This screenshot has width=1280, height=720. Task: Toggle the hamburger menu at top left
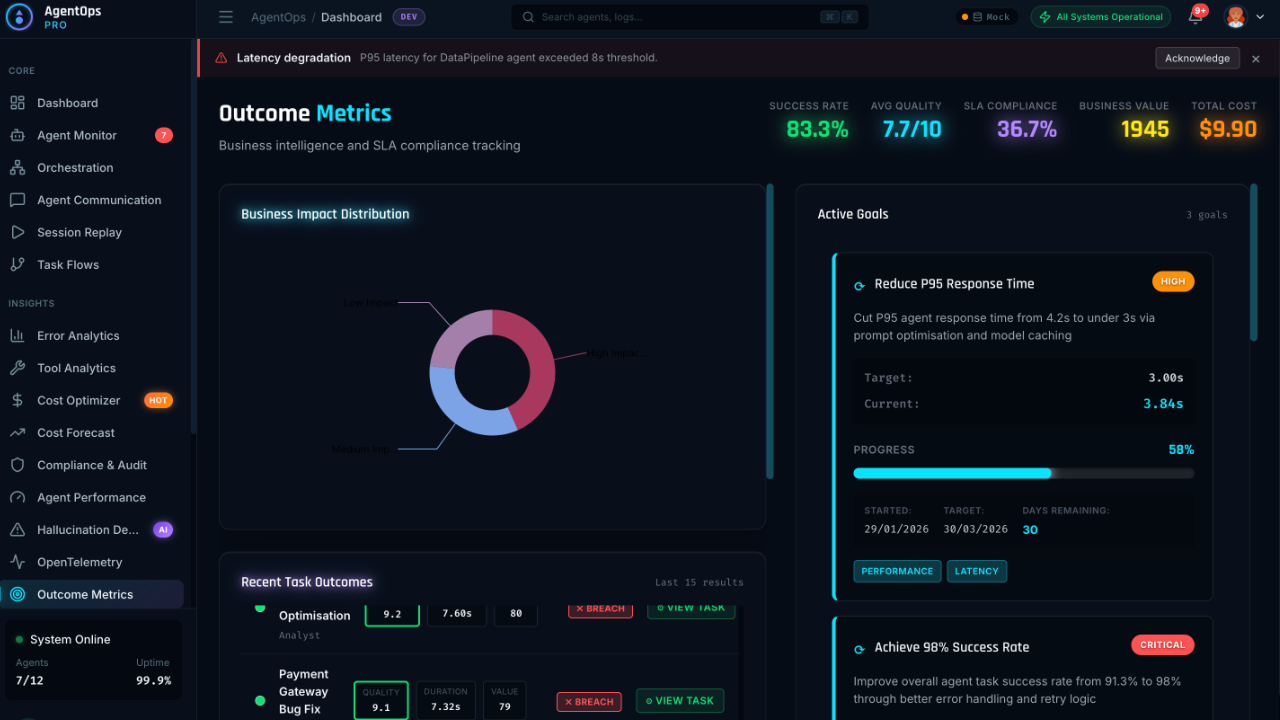tap(226, 17)
